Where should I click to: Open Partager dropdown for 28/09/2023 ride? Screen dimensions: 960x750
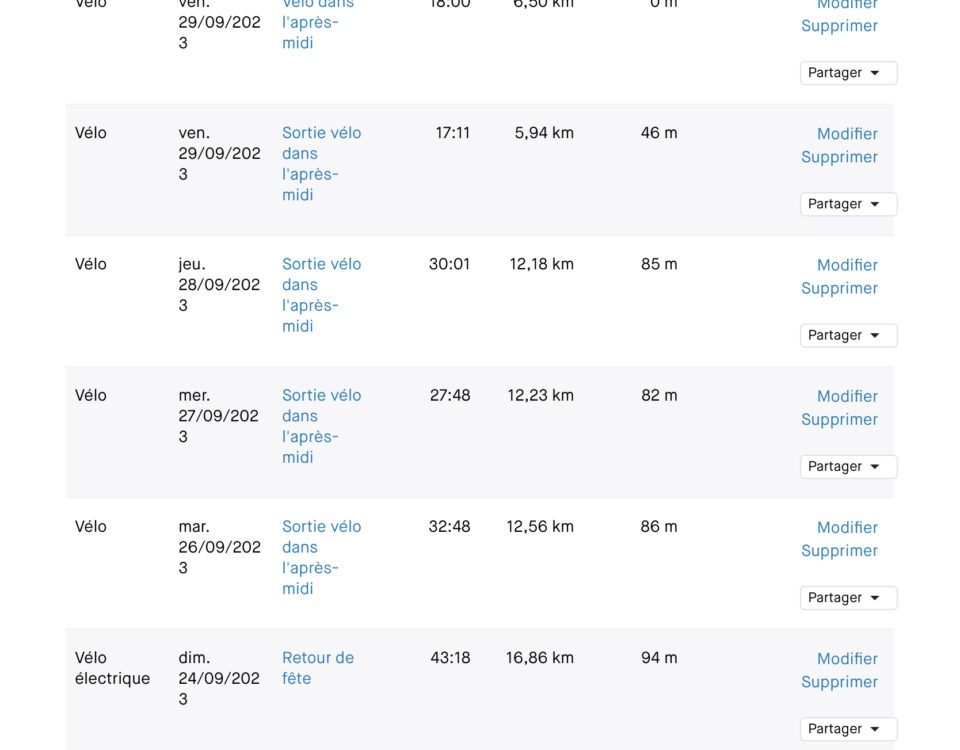pyautogui.click(x=848, y=335)
